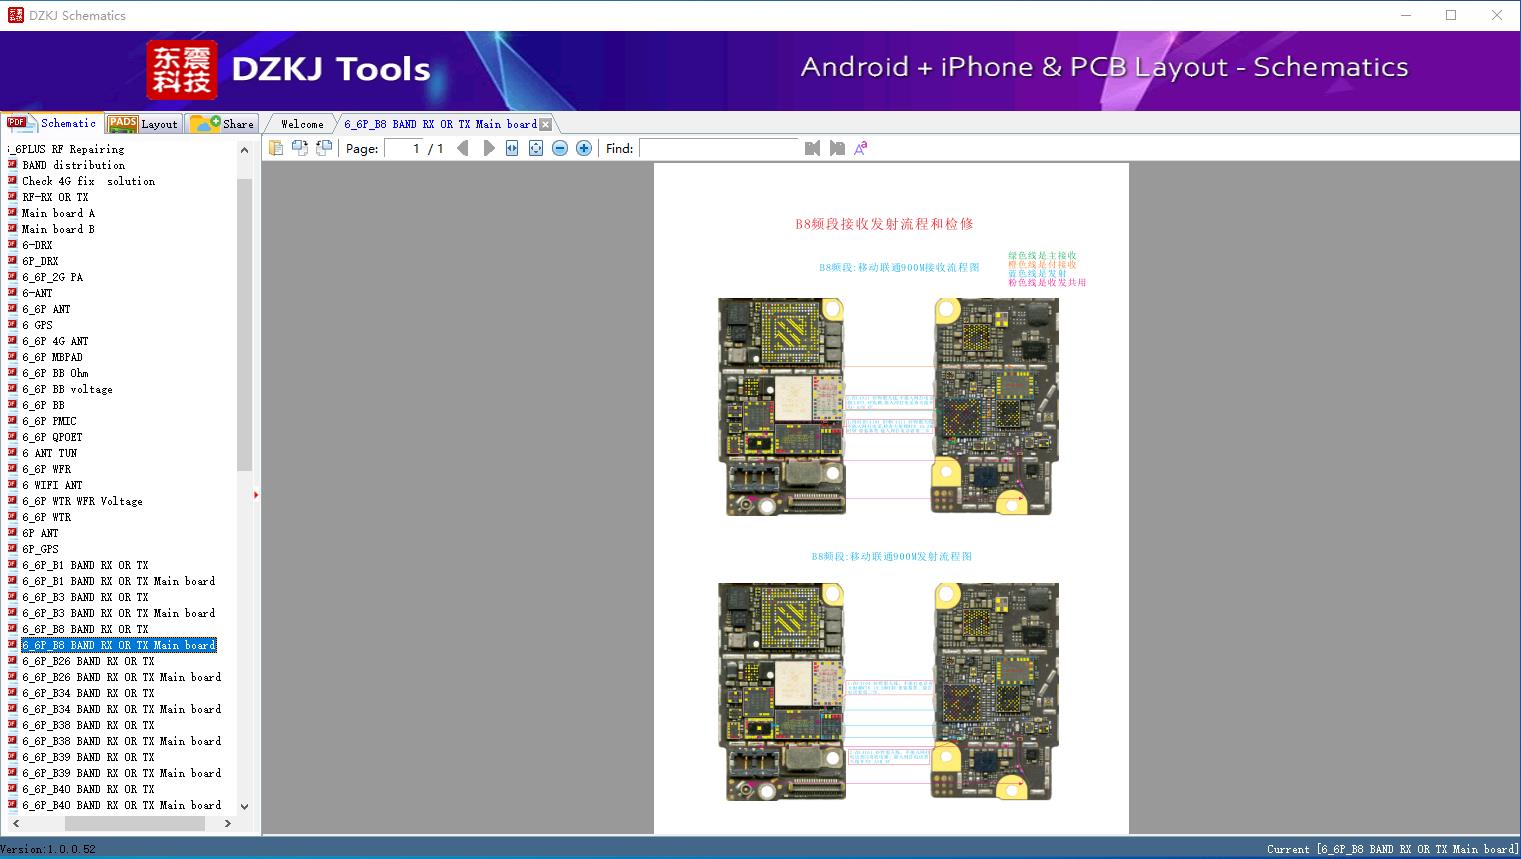
Task: Click the PDF icon next to 6P_GPS
Action: pos(12,549)
